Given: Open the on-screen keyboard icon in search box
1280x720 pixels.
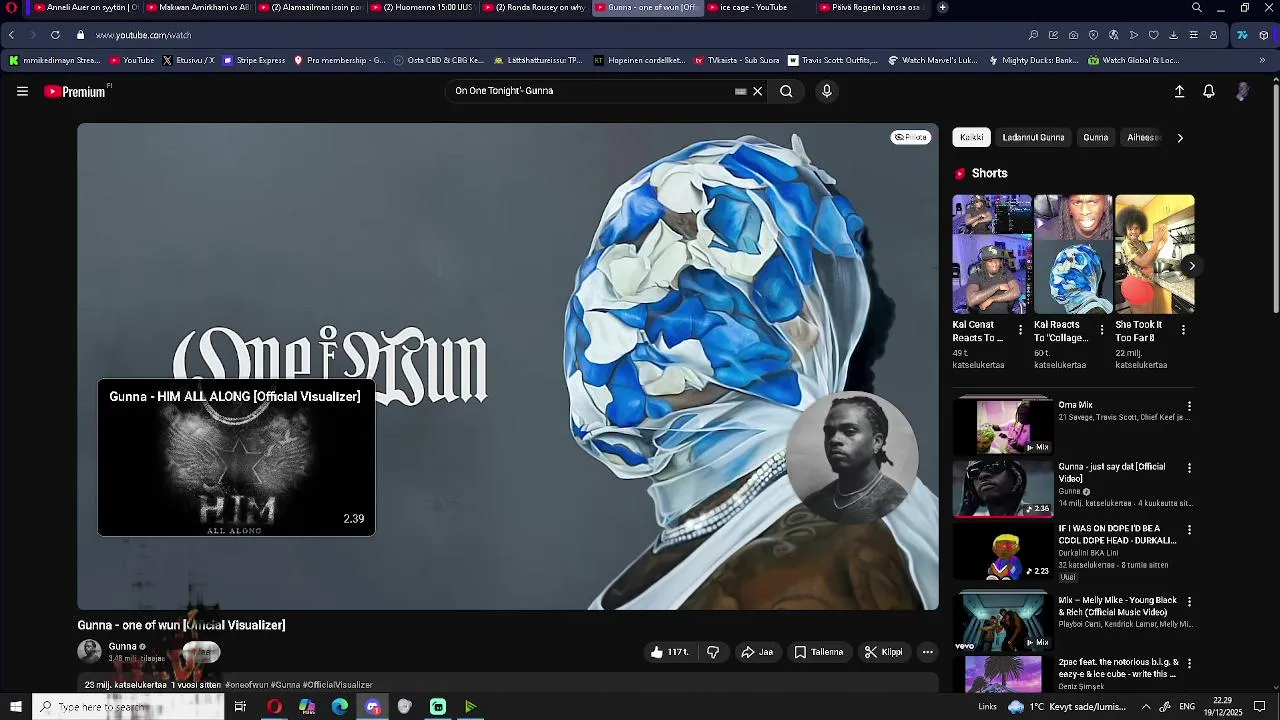Looking at the screenshot, I should pyautogui.click(x=740, y=91).
